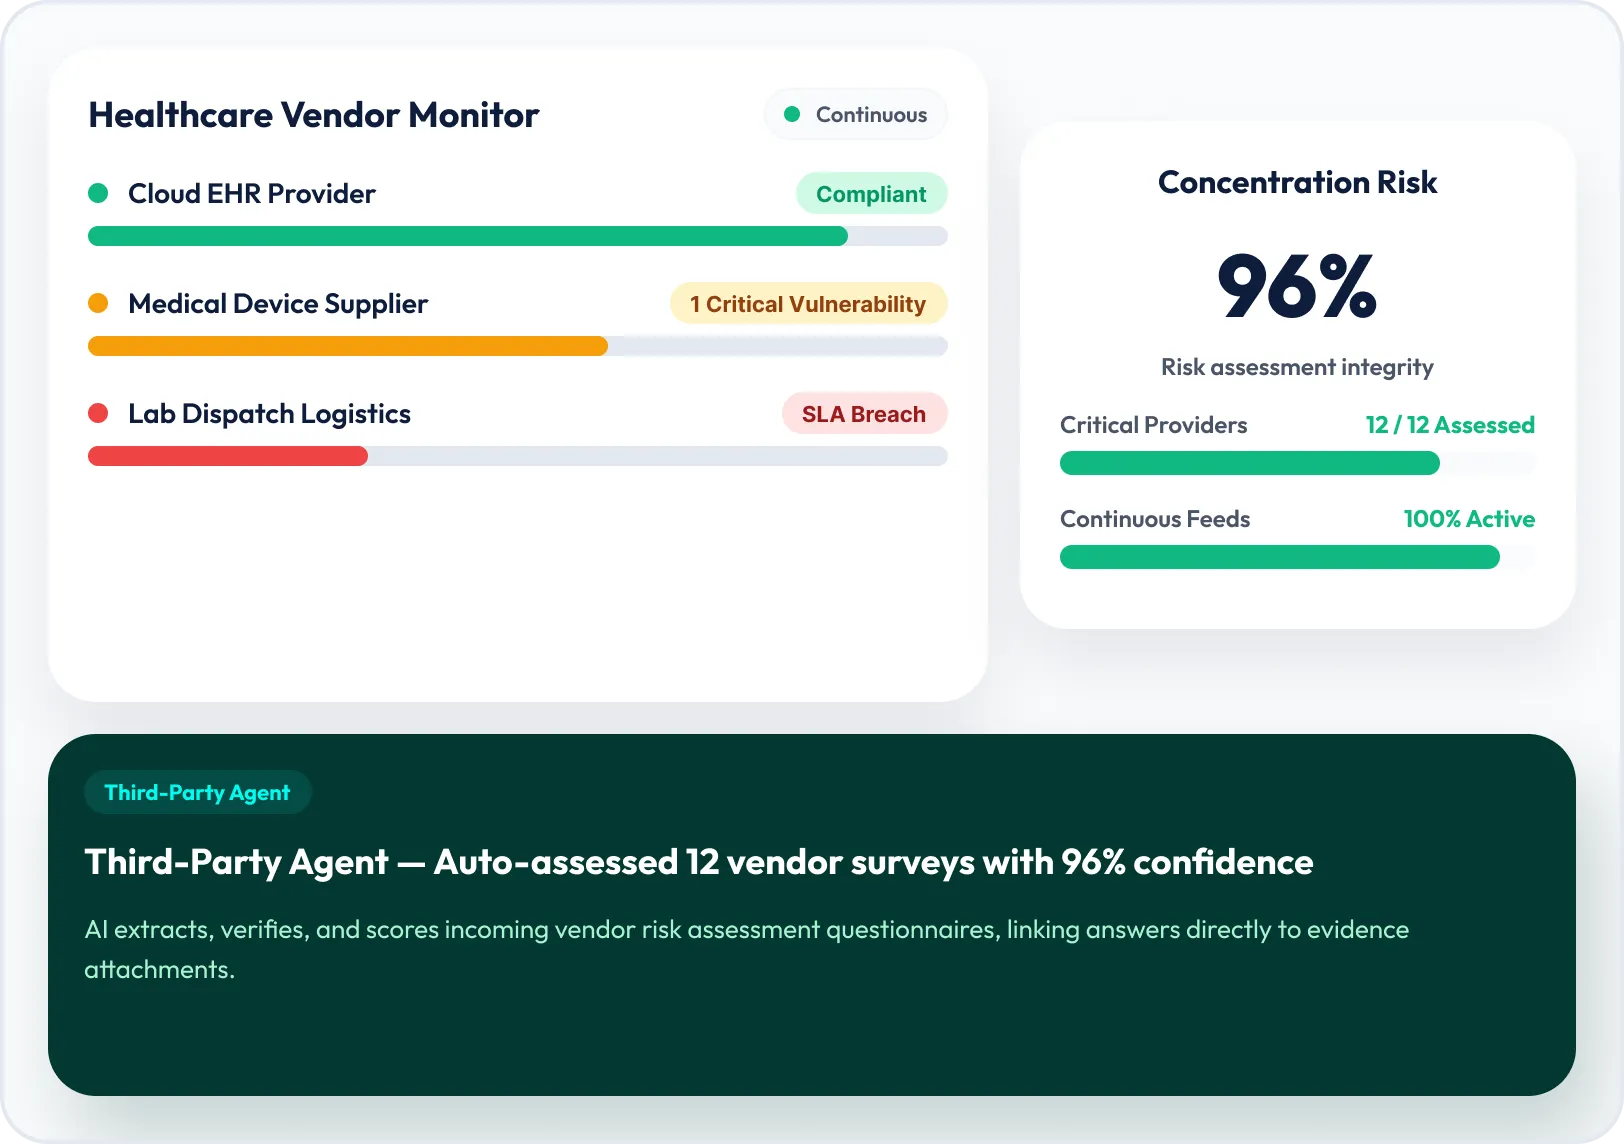Image resolution: width=1624 pixels, height=1144 pixels.
Task: Select the SLA Breach tag
Action: click(x=864, y=413)
